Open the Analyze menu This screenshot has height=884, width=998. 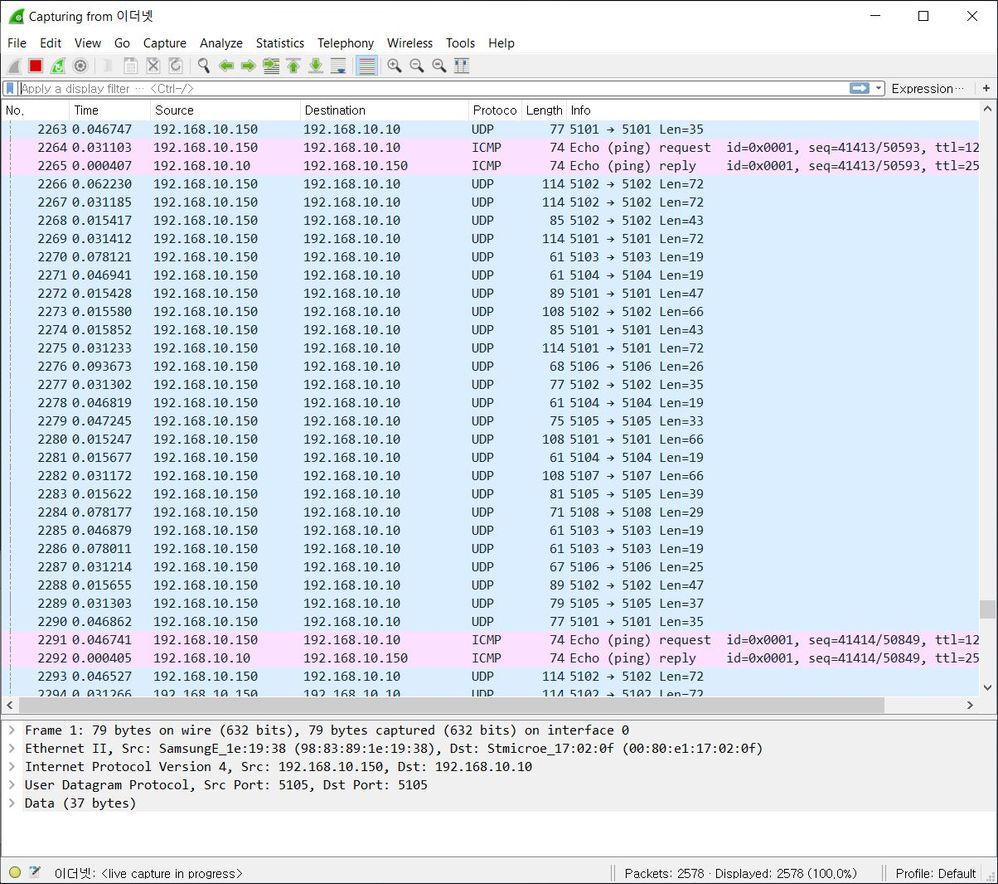(x=221, y=43)
